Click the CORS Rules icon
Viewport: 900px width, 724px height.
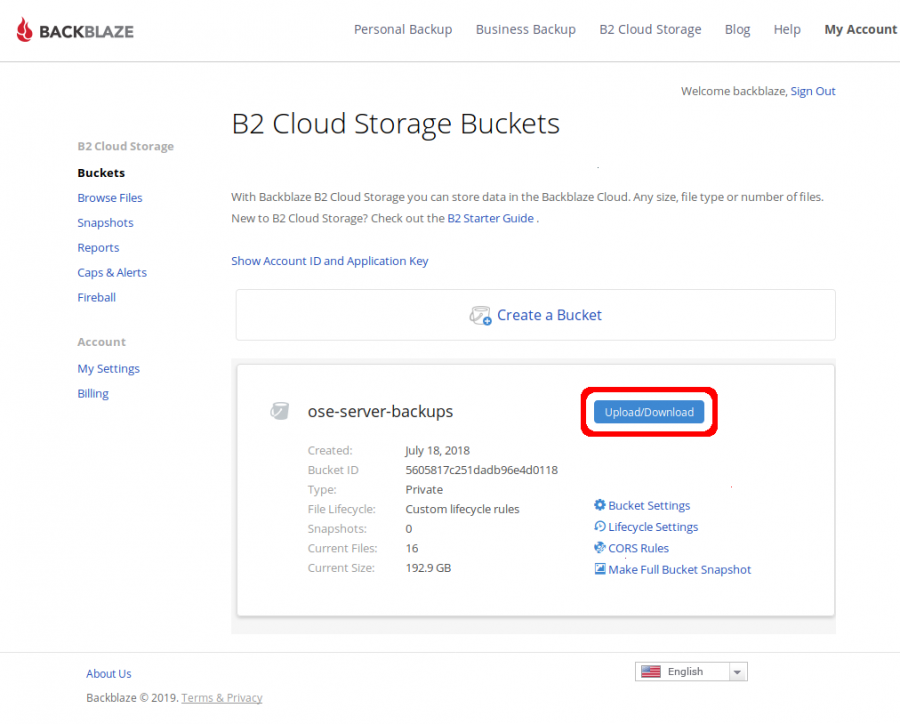pos(600,548)
